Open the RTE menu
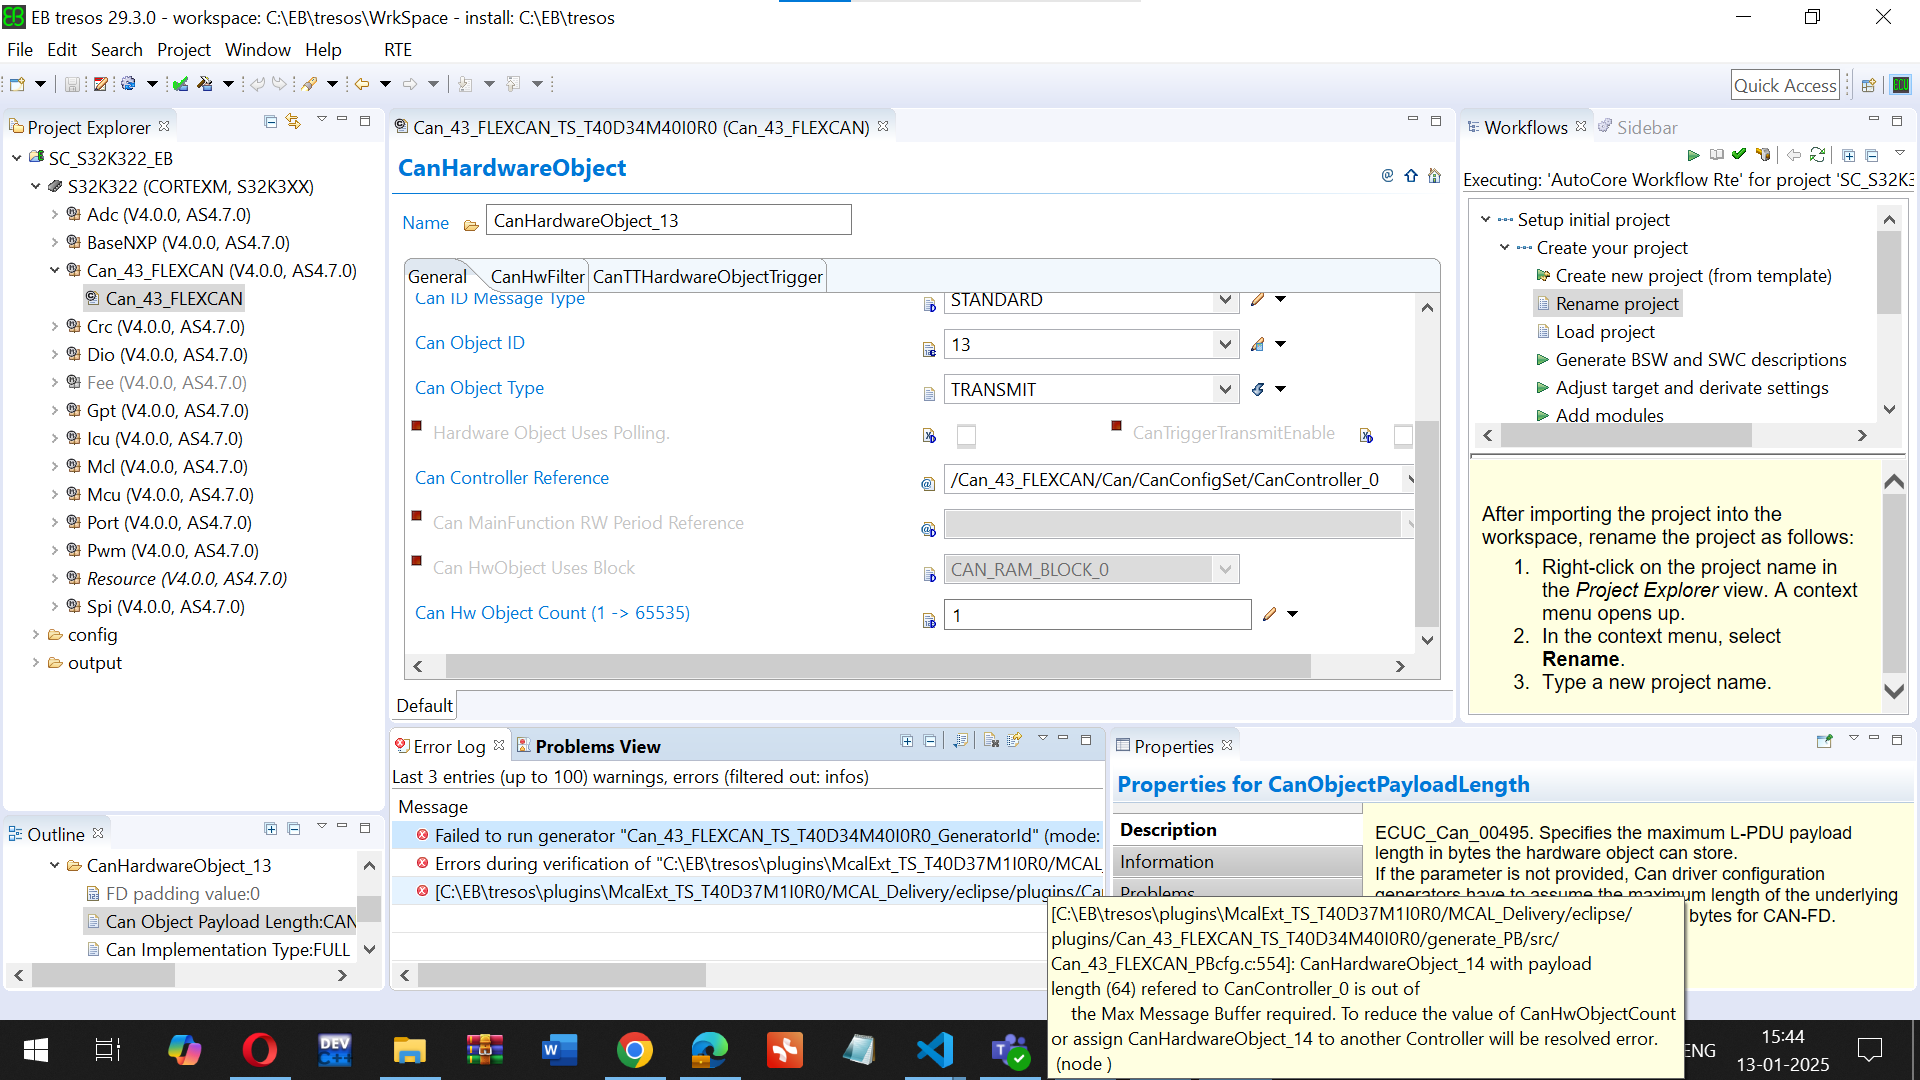The height and width of the screenshot is (1080, 1920). tap(398, 49)
